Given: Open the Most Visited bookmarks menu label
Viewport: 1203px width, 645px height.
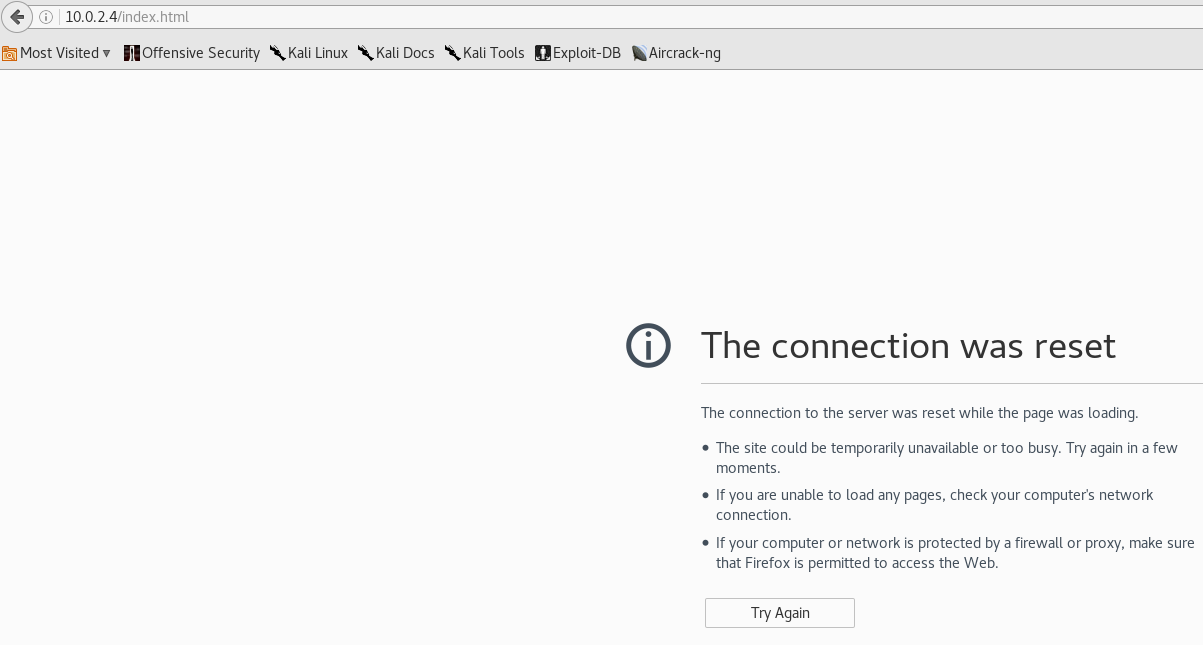Looking at the screenshot, I should click(59, 53).
